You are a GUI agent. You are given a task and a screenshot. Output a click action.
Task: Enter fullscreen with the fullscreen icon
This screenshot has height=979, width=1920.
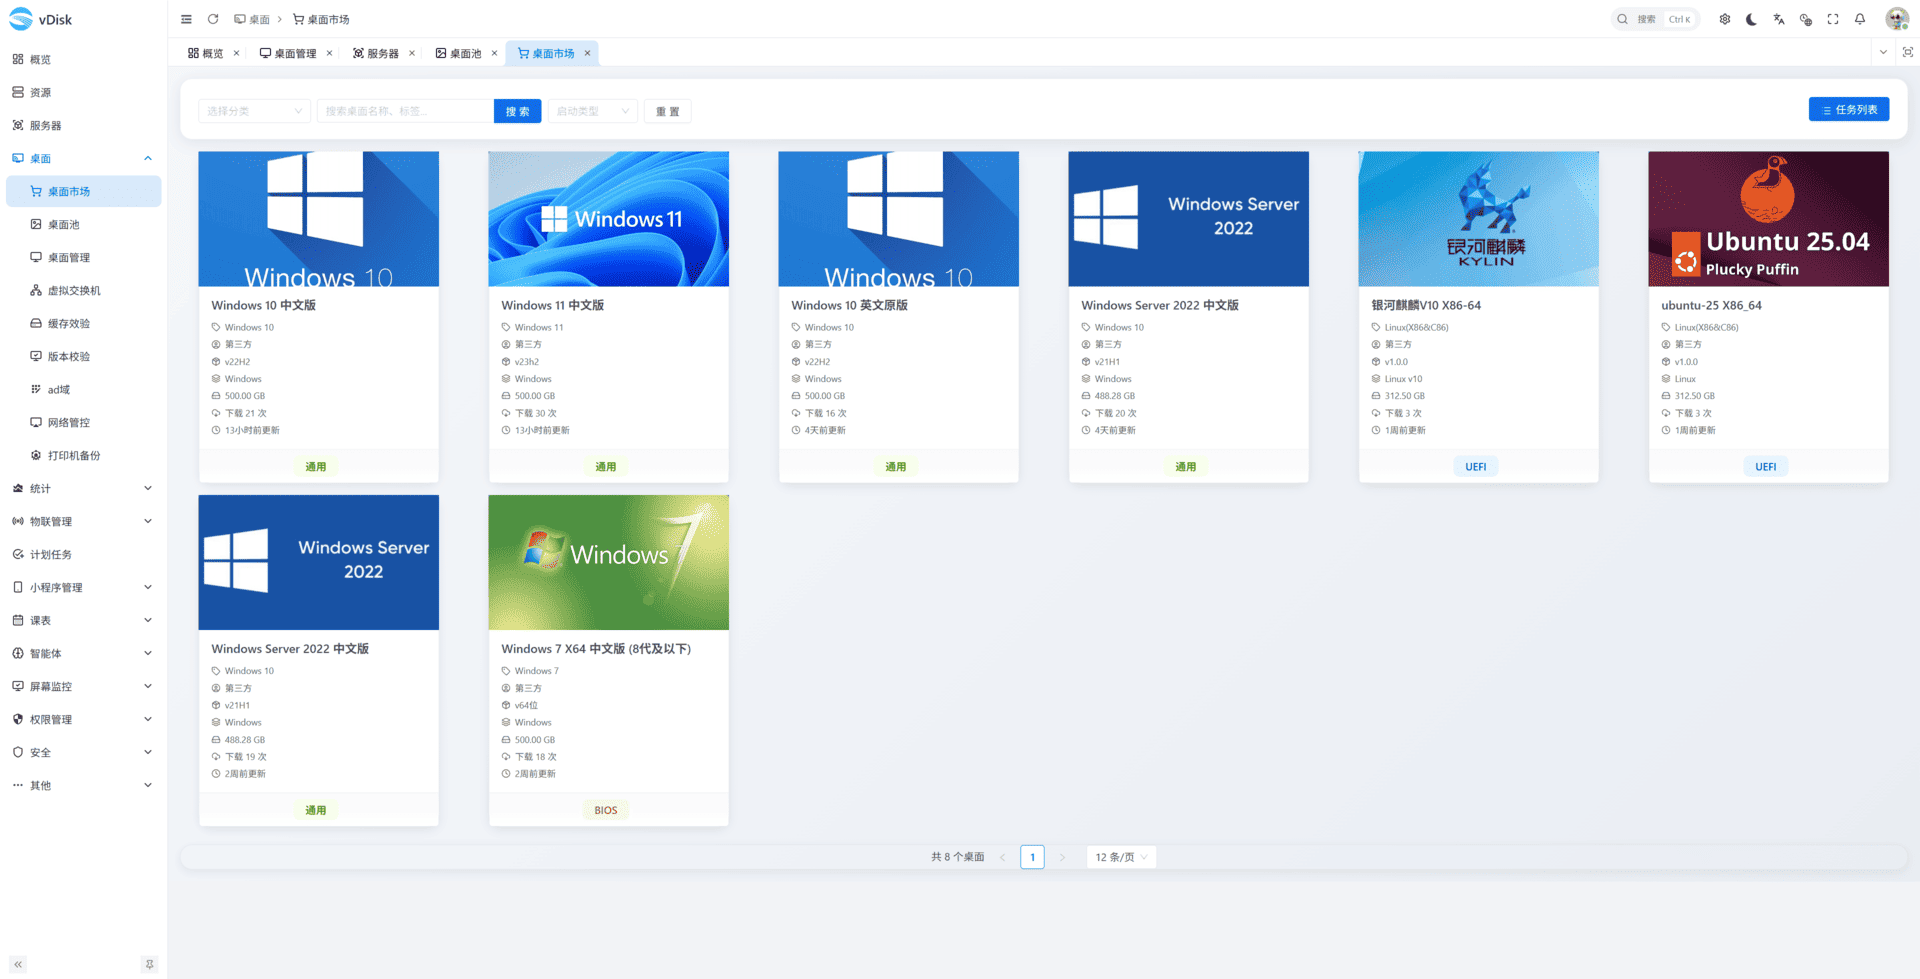1833,19
